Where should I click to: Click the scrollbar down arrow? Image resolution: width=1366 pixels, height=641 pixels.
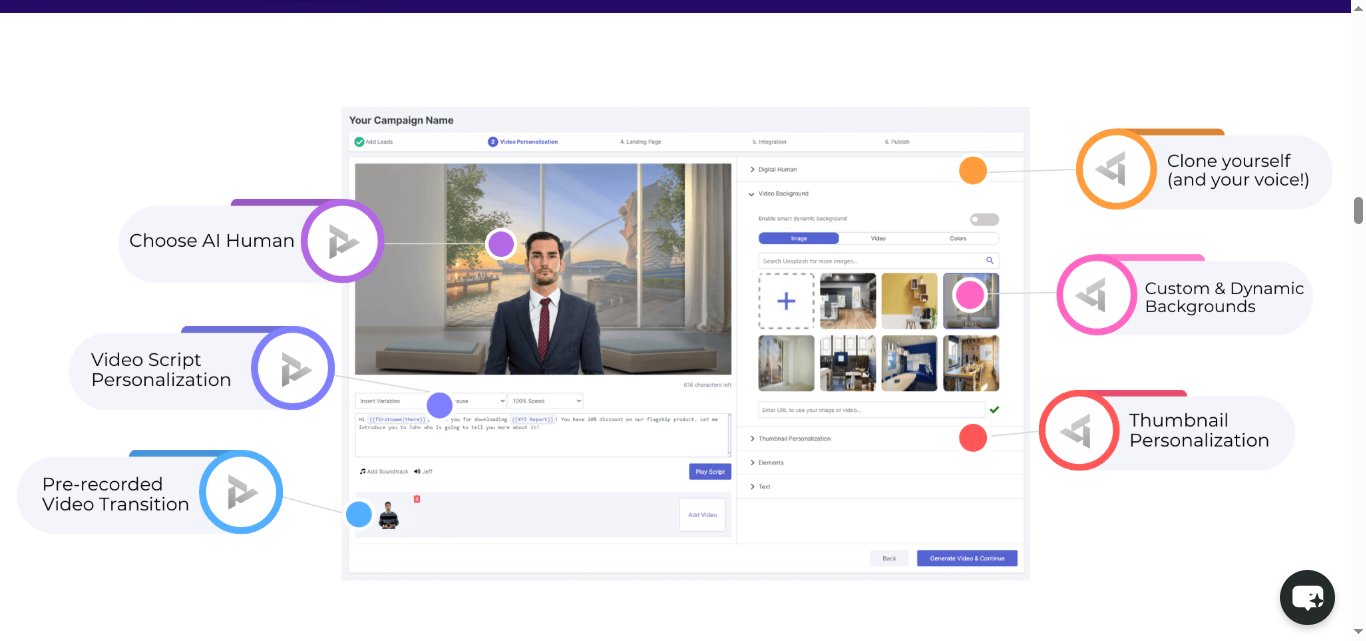click(1359, 632)
